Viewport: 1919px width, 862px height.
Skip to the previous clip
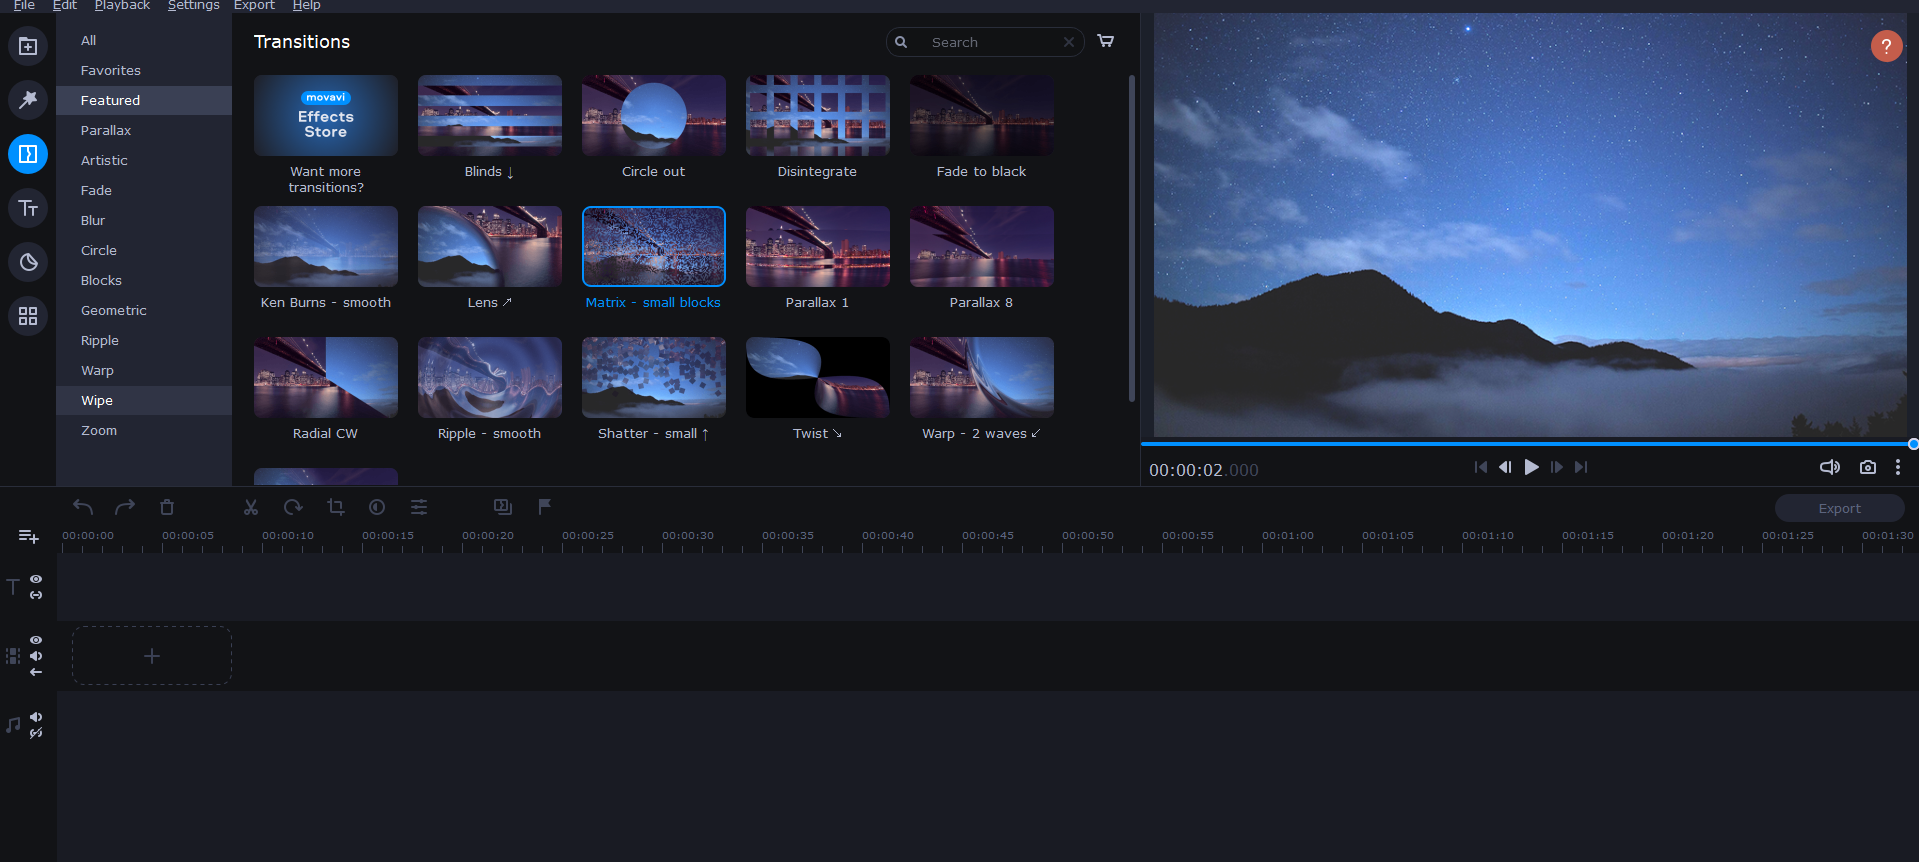[1481, 467]
